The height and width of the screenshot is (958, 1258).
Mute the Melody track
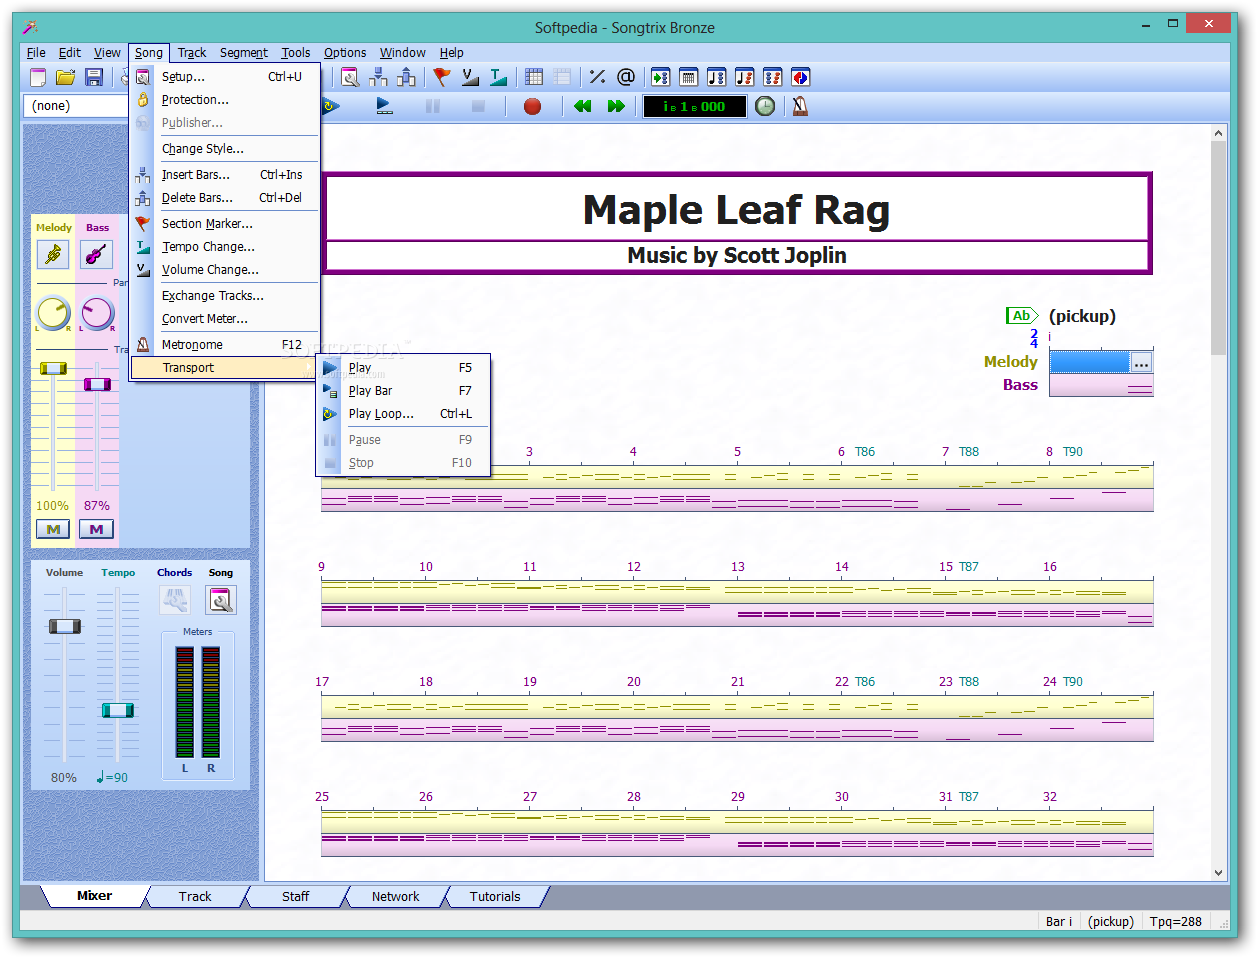pyautogui.click(x=53, y=529)
